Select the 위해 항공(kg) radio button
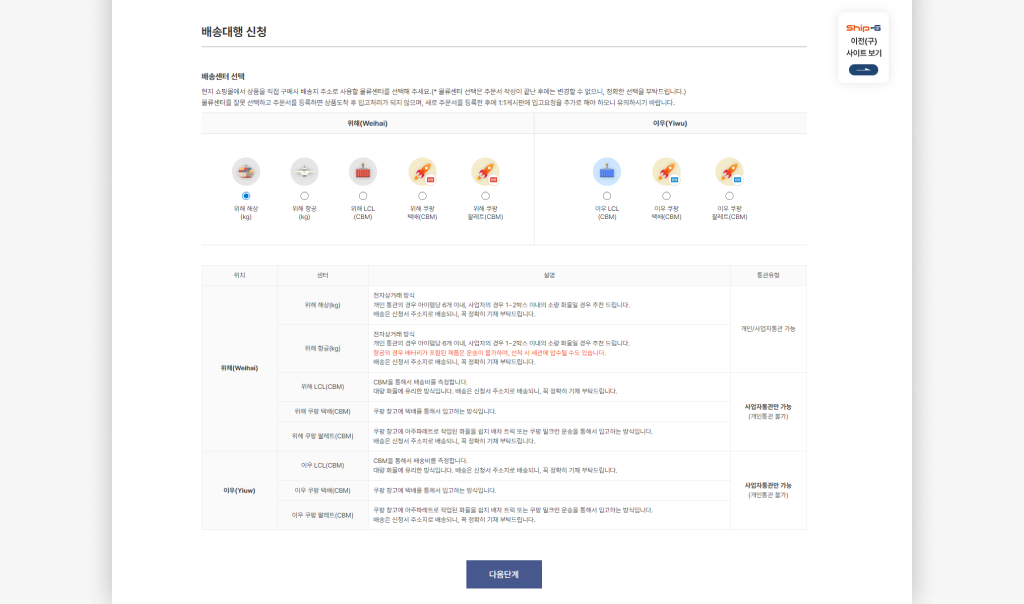This screenshot has width=1024, height=604. (x=304, y=196)
